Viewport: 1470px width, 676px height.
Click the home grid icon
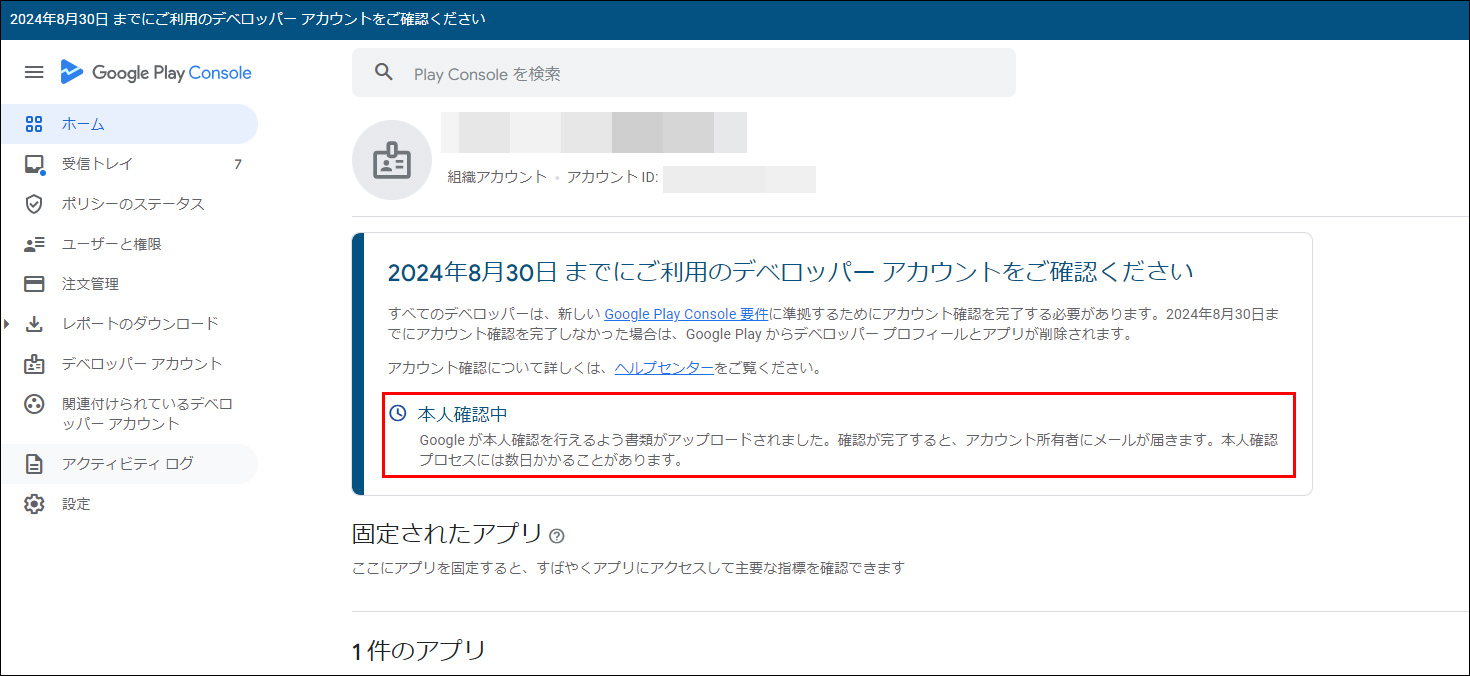coord(34,124)
